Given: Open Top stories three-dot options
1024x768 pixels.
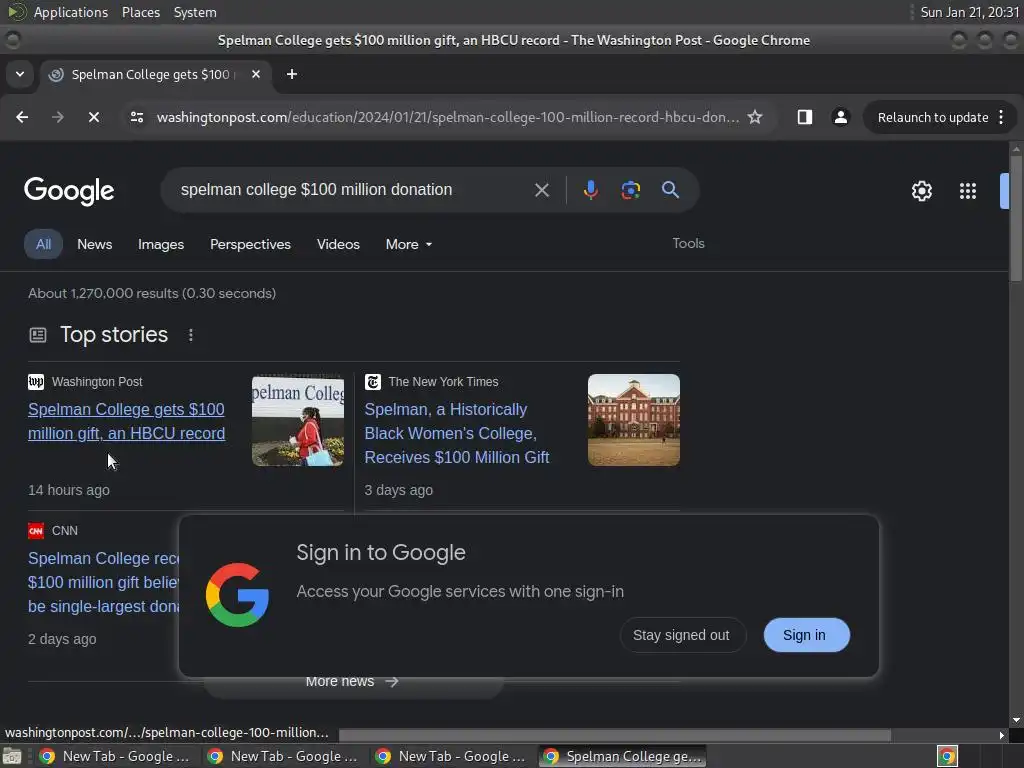Looking at the screenshot, I should (191, 335).
